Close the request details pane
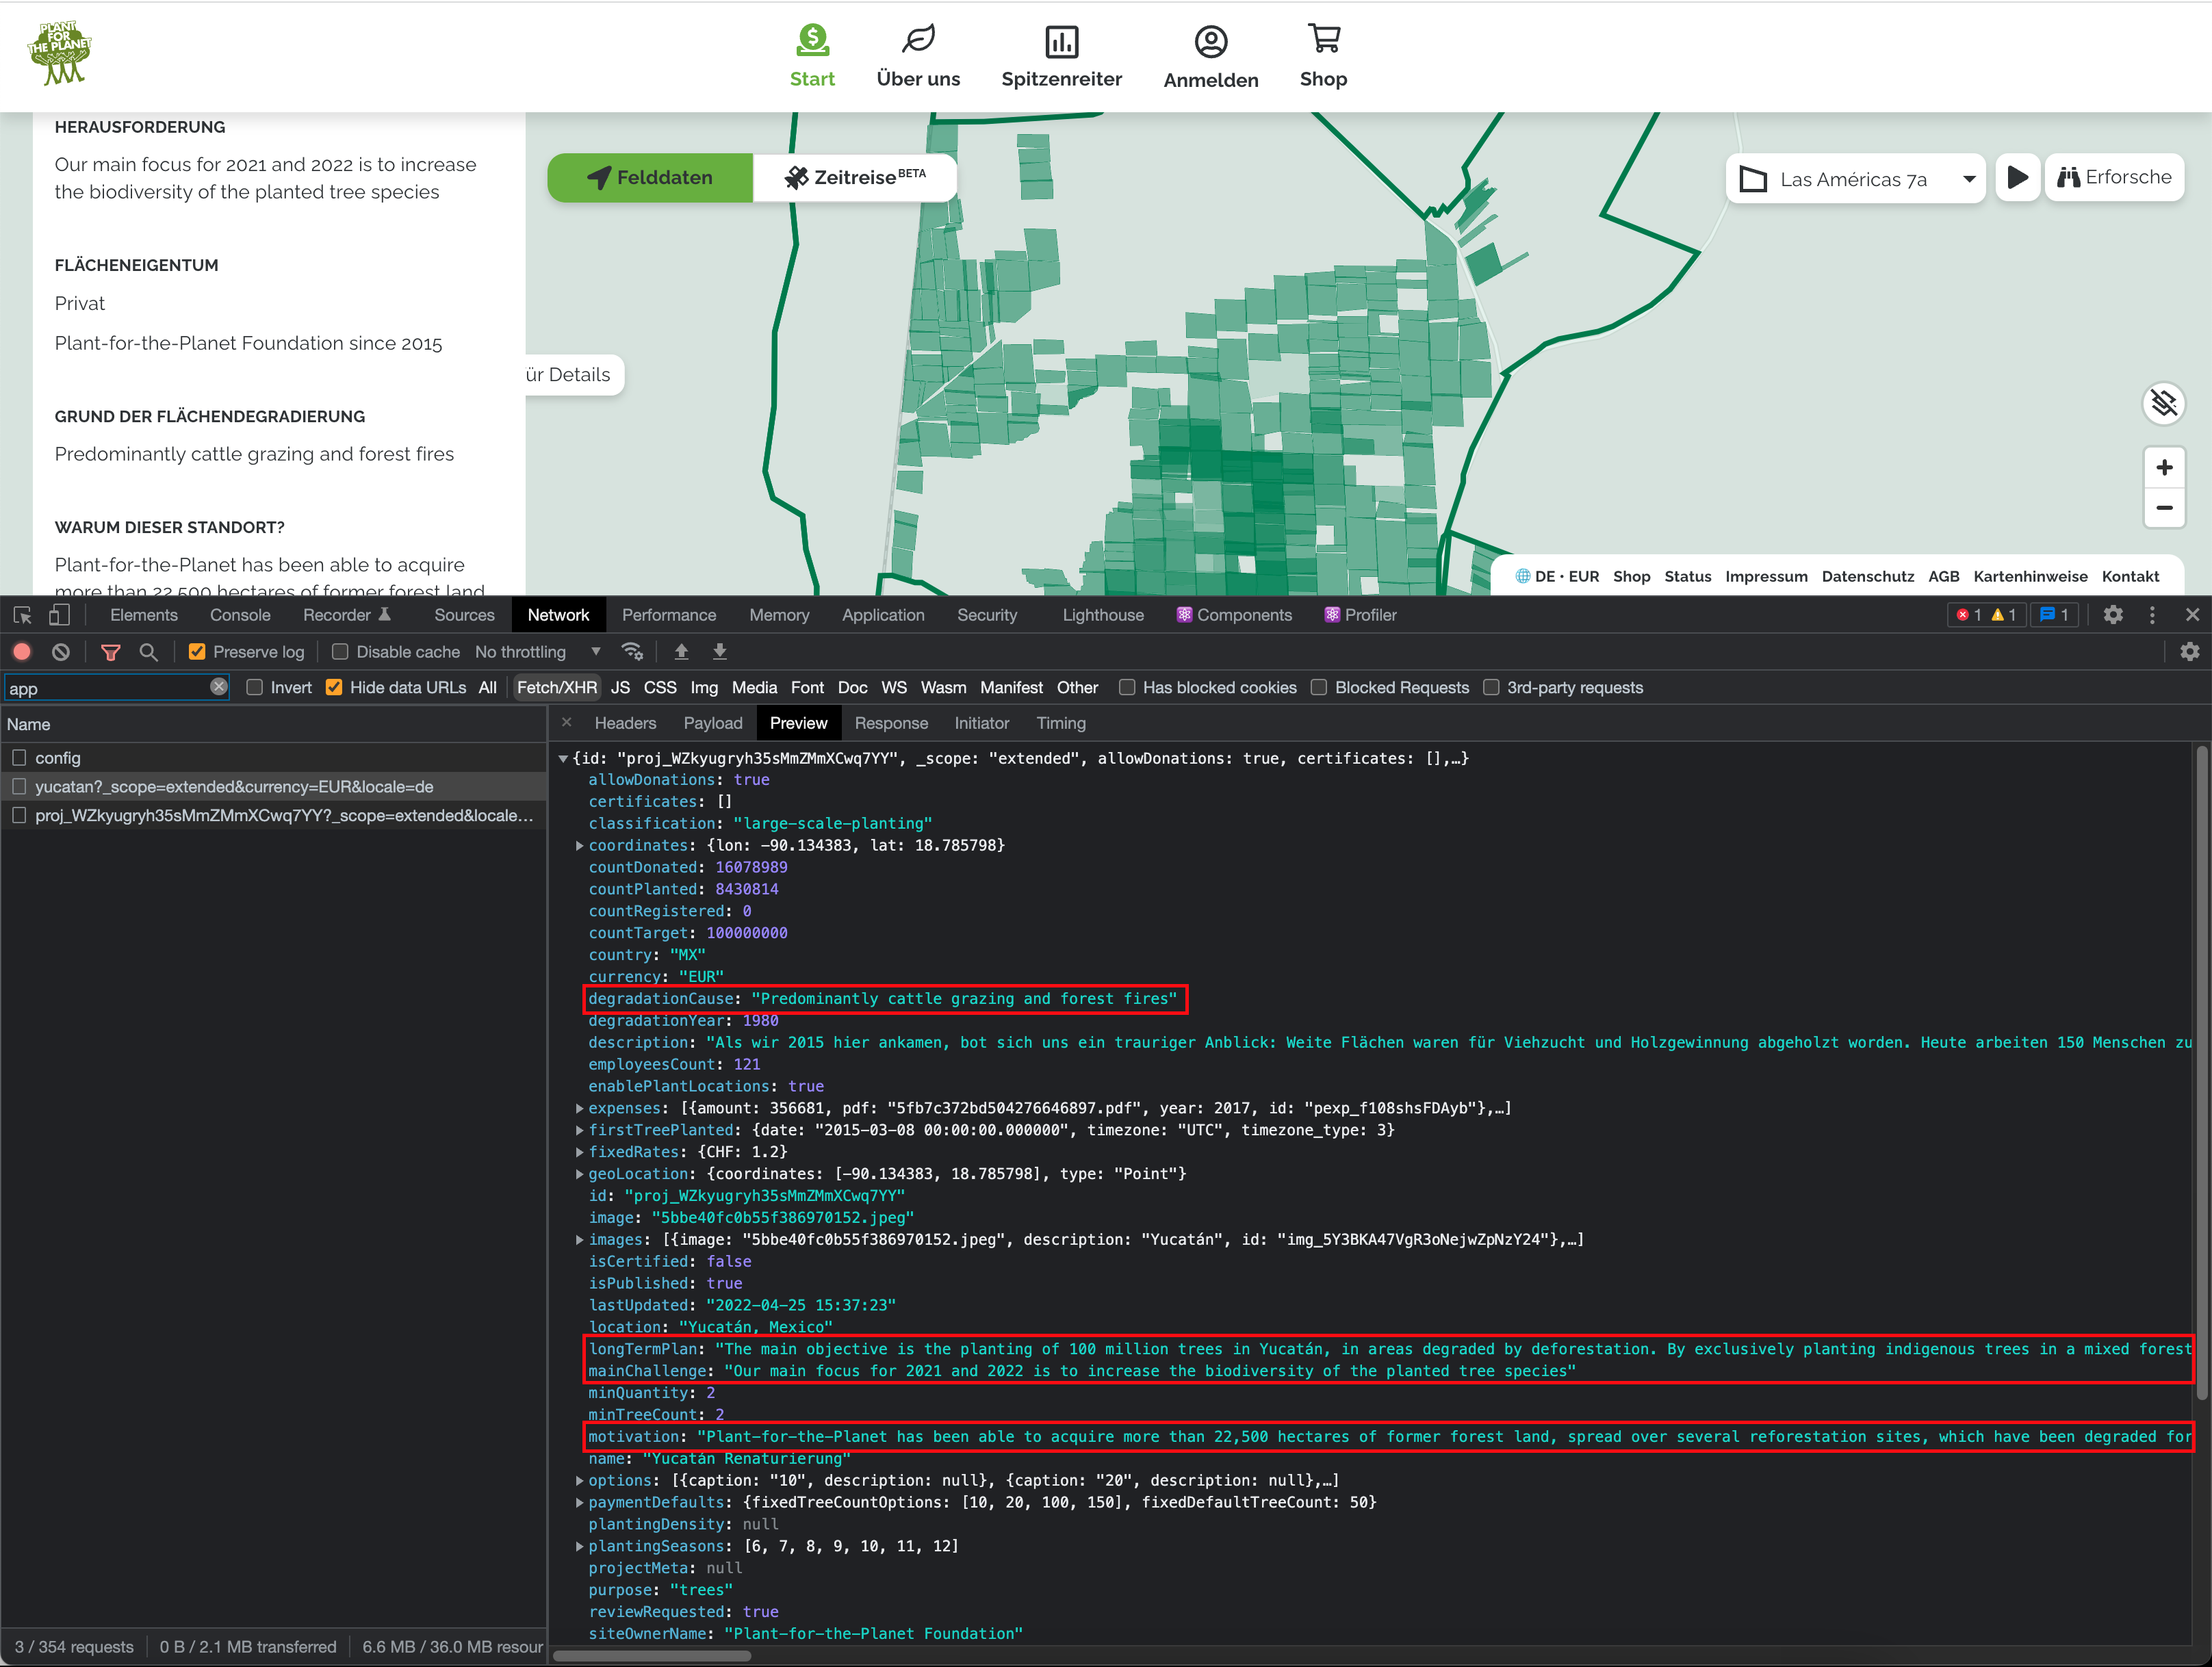Viewport: 2212px width, 1667px height. (x=567, y=722)
